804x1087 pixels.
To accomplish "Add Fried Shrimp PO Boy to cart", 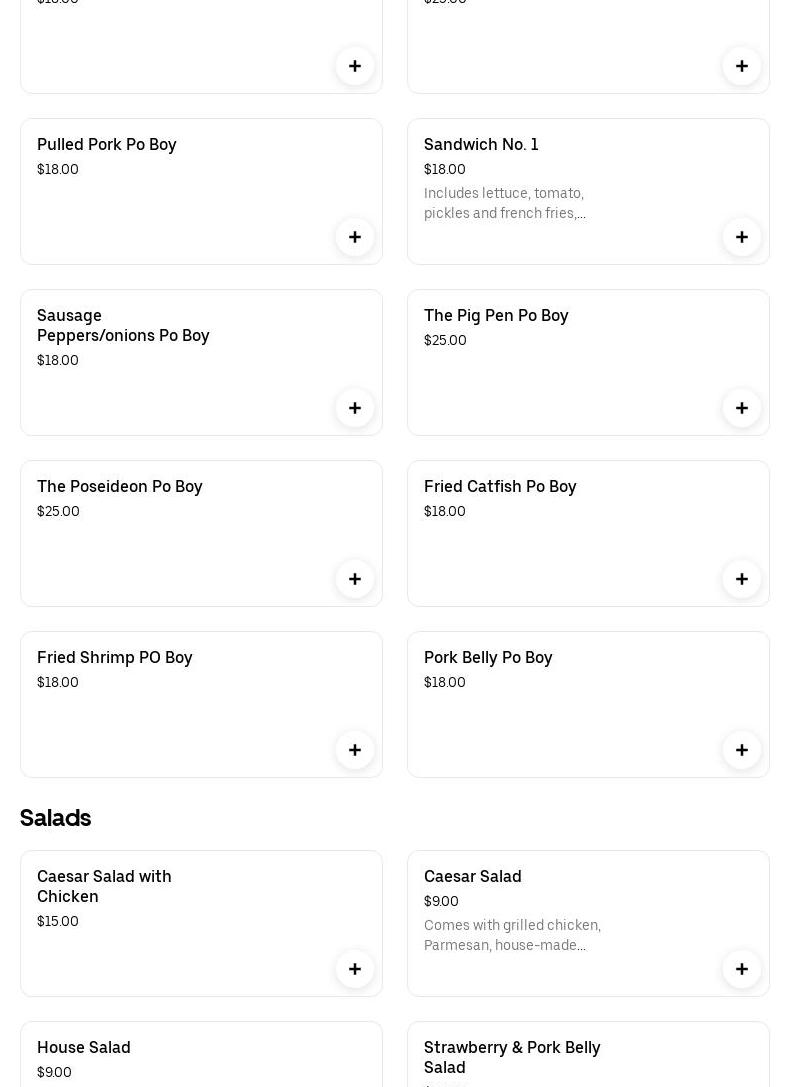I will [355, 750].
